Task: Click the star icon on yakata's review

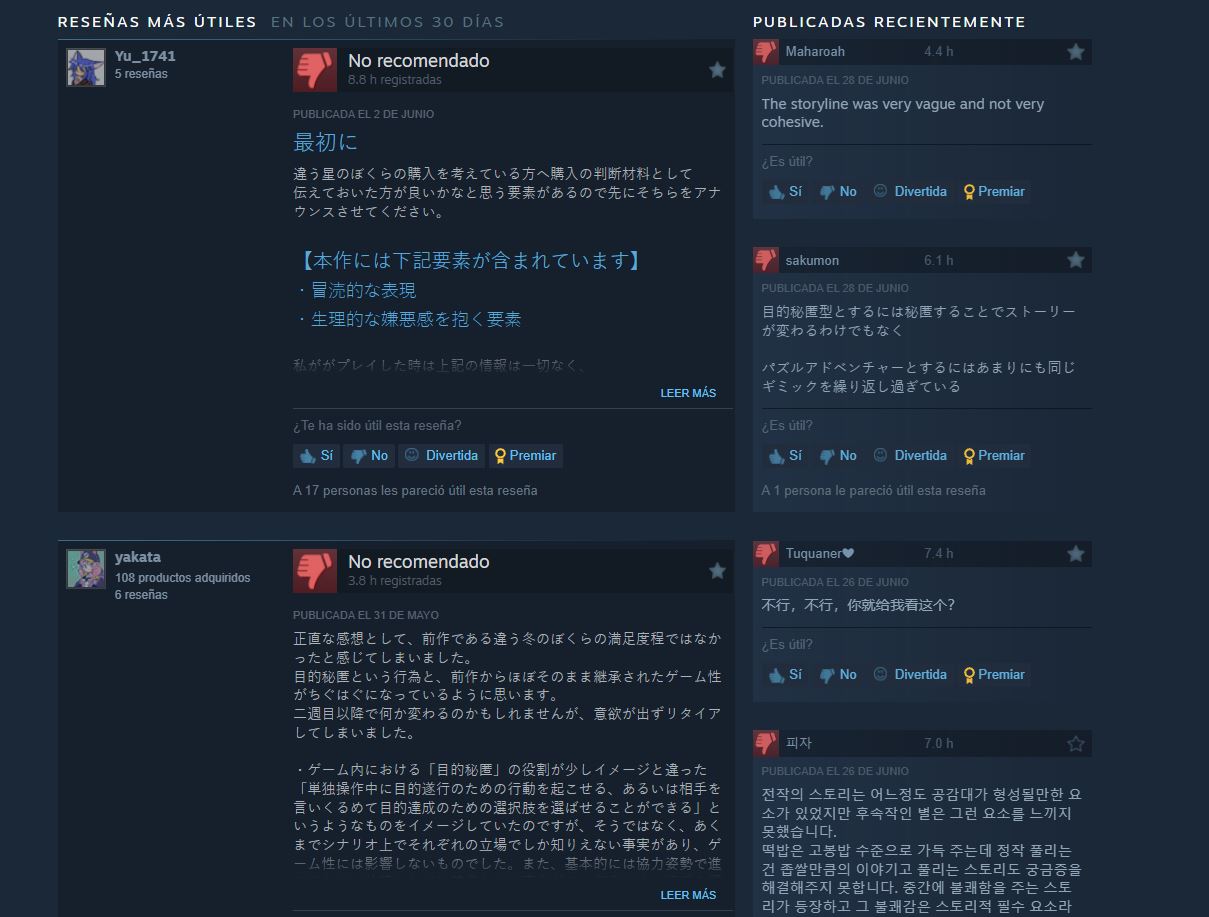Action: click(x=717, y=571)
